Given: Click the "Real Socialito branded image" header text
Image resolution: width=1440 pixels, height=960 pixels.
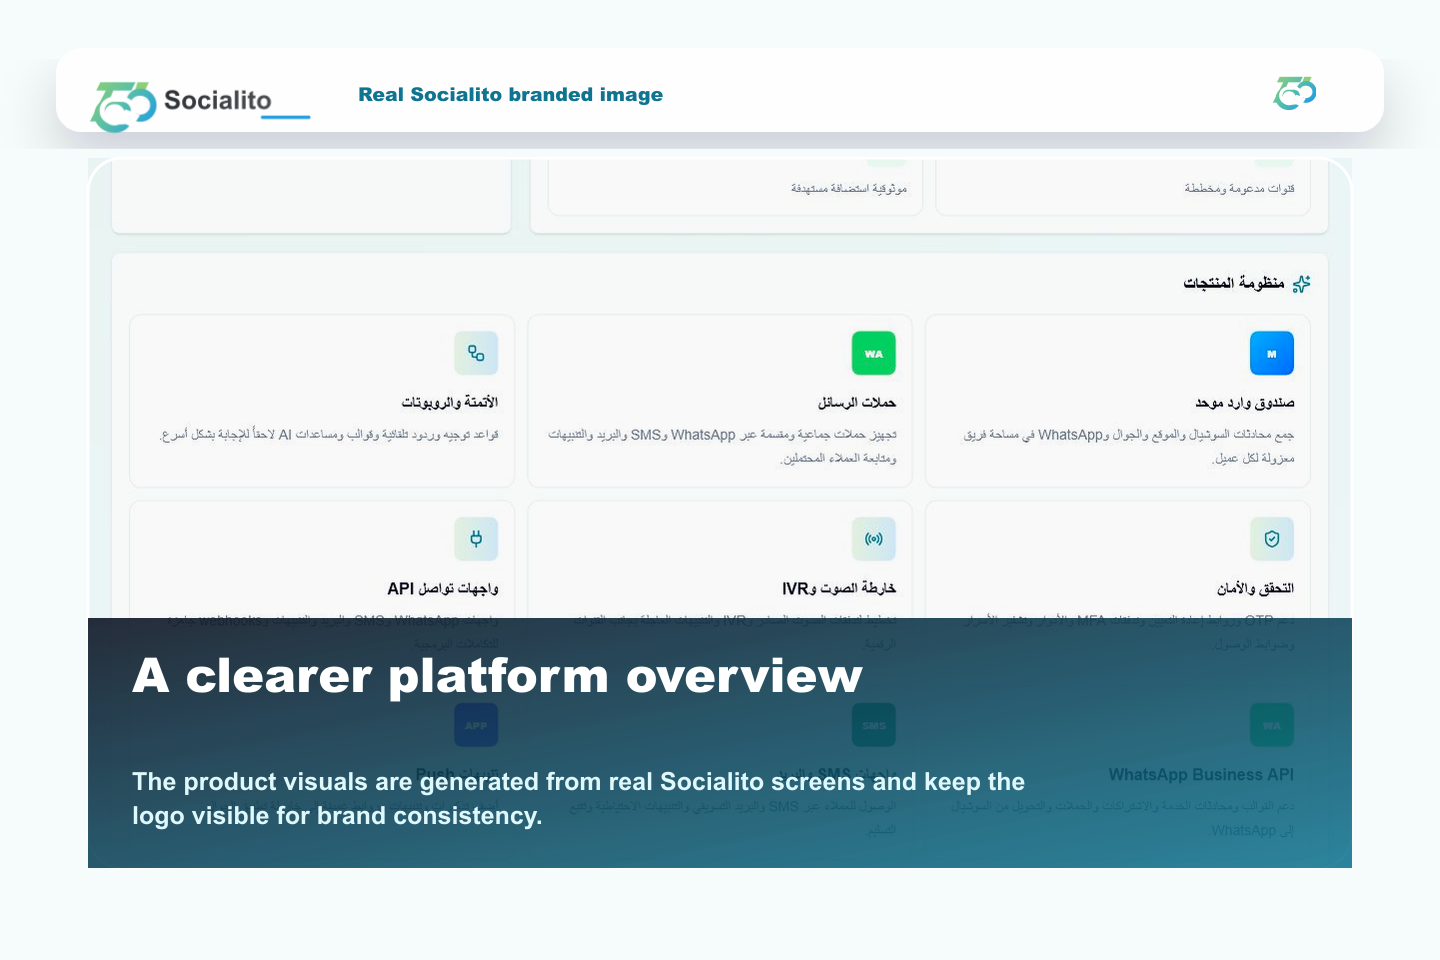Looking at the screenshot, I should (x=511, y=94).
